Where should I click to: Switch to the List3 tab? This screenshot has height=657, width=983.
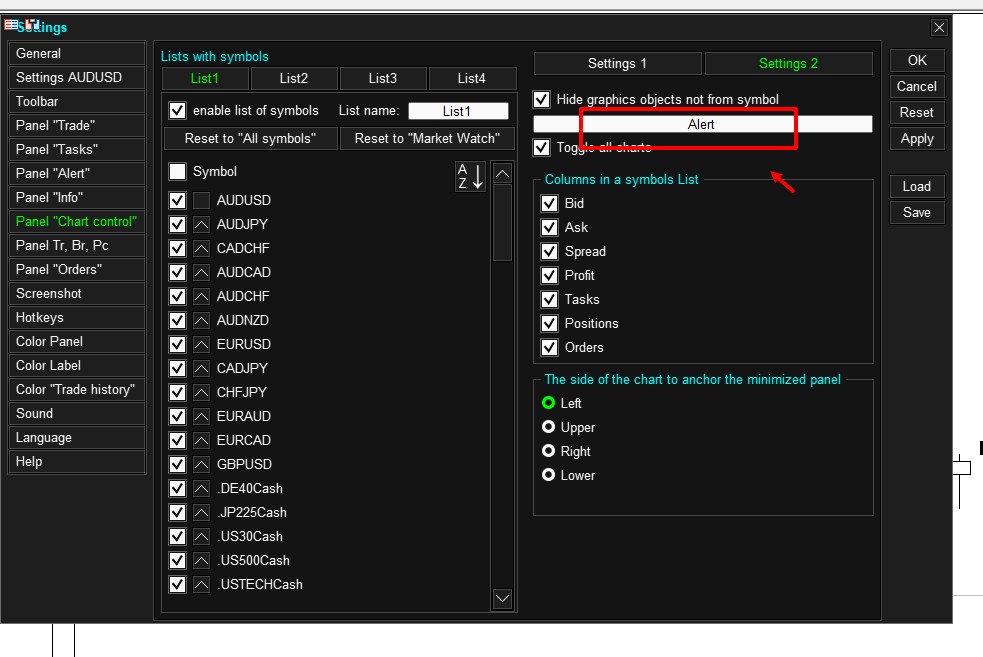382,78
